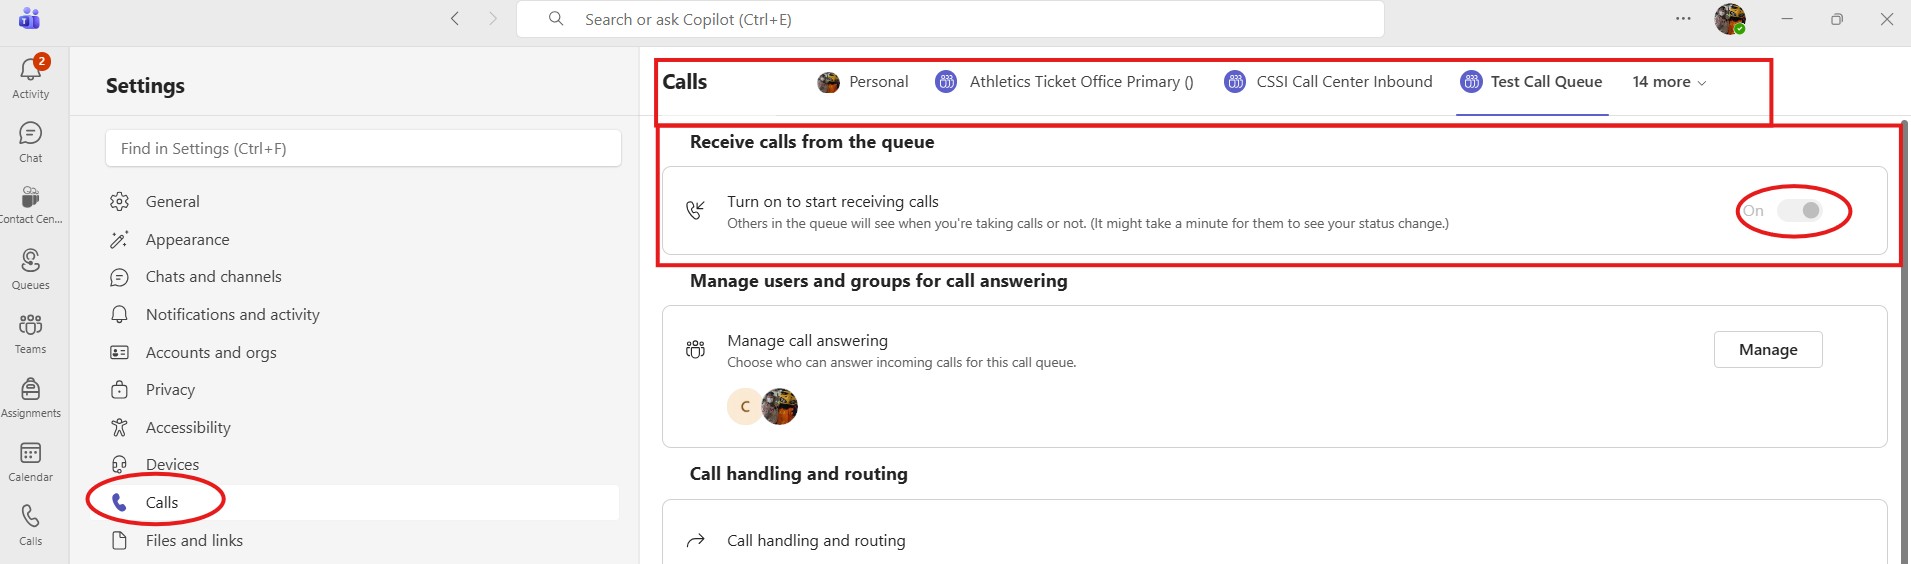1911x564 pixels.
Task: Open the Calls app in the left rail
Action: point(31,525)
